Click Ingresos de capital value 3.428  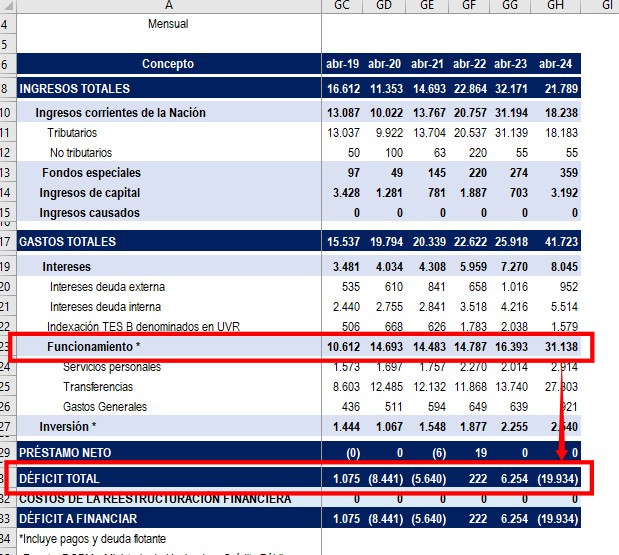pyautogui.click(x=346, y=193)
